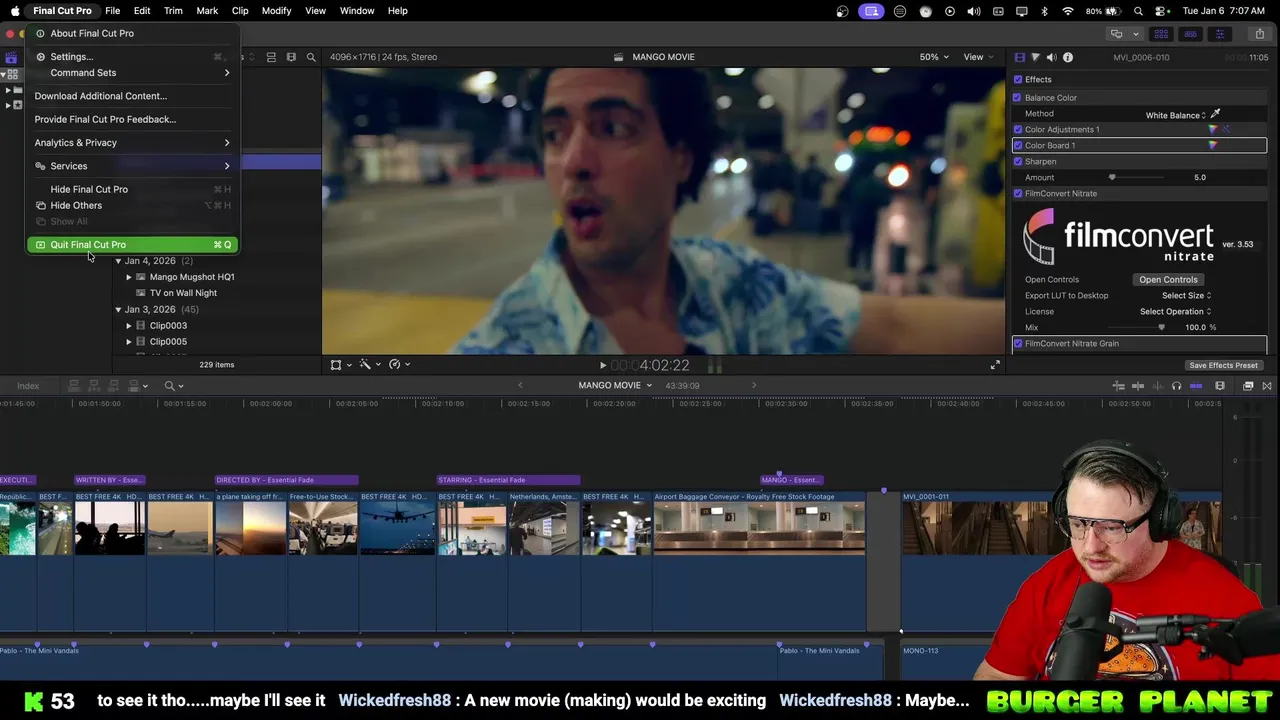This screenshot has height=720, width=1280.
Task: Uncheck the Effects checkbox
Action: [x=1018, y=80]
